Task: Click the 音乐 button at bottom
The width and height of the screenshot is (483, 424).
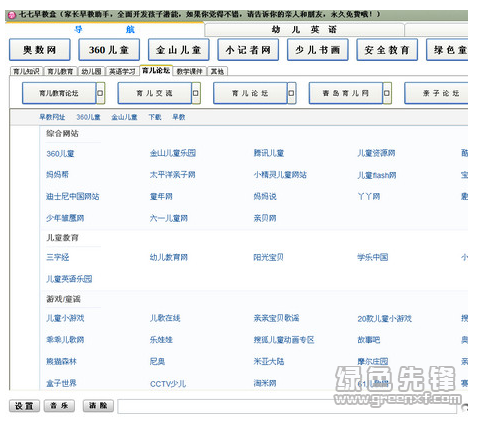Action: 59,406
